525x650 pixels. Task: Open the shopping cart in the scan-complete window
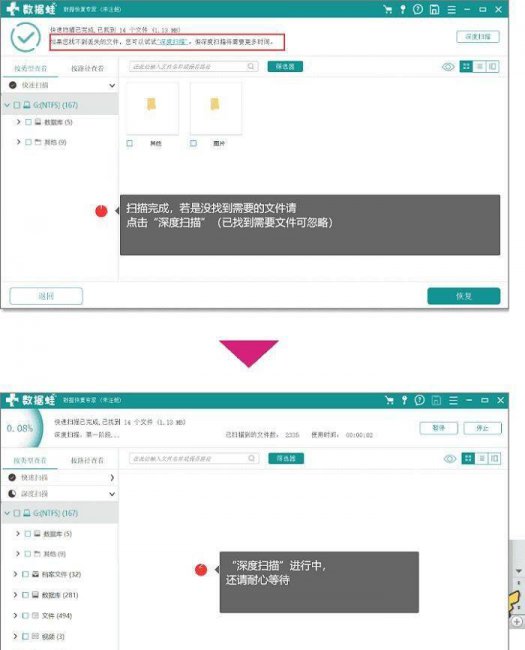[x=388, y=9]
